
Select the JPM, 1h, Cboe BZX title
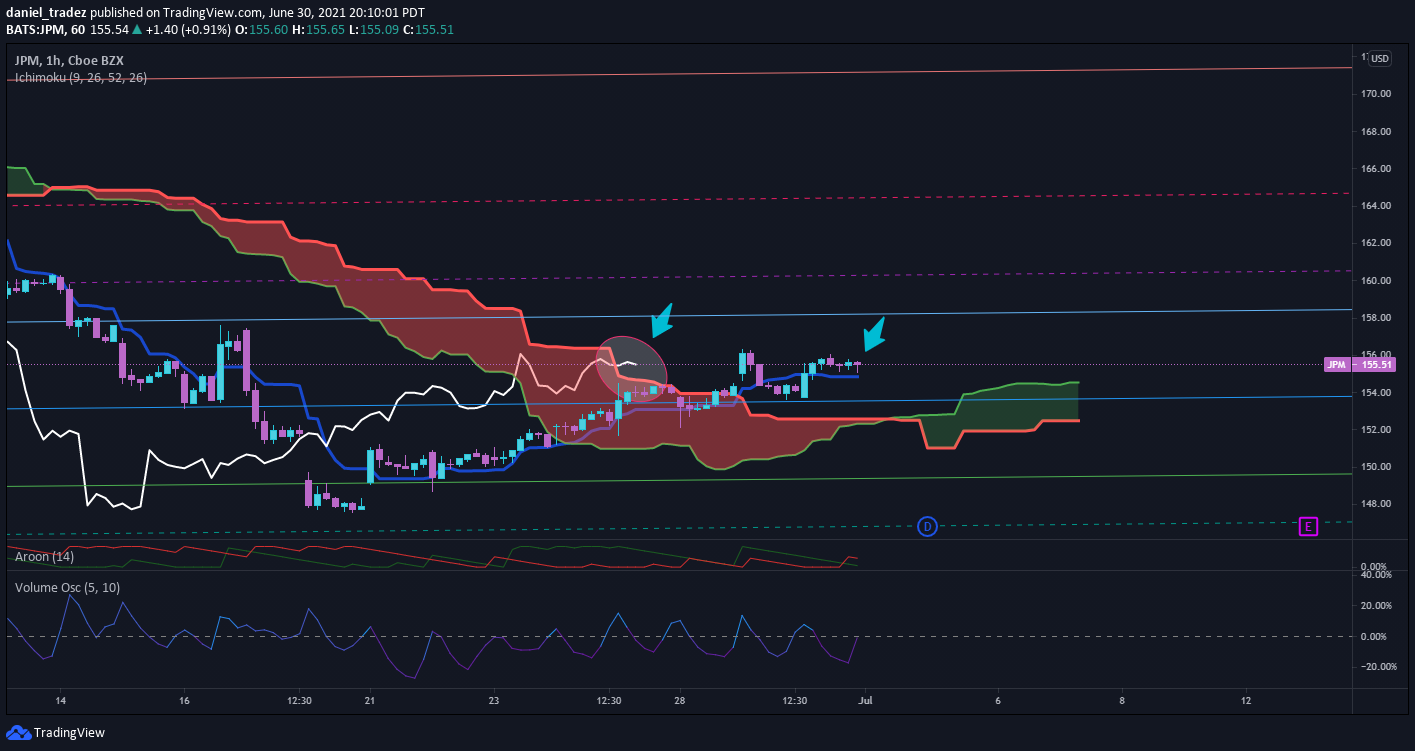[69, 61]
